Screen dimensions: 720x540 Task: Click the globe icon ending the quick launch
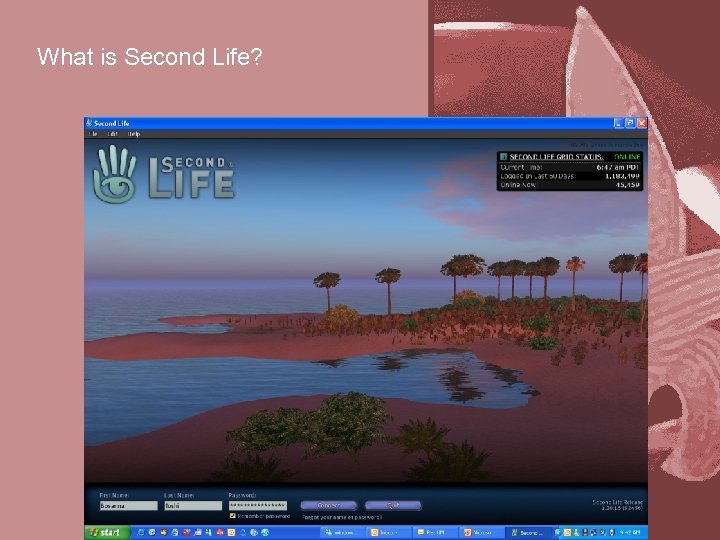pyautogui.click(x=265, y=532)
